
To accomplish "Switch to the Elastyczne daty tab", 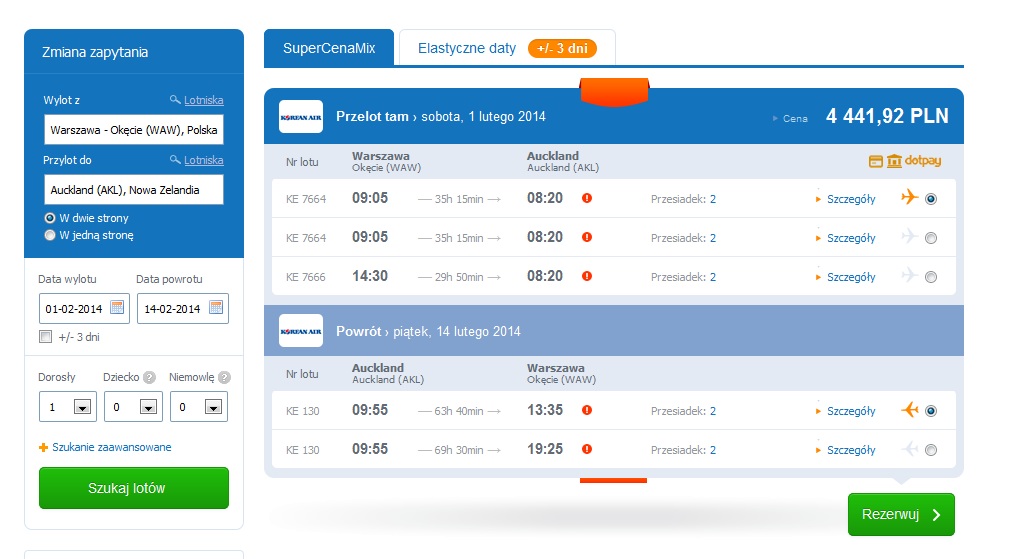I will [x=467, y=48].
